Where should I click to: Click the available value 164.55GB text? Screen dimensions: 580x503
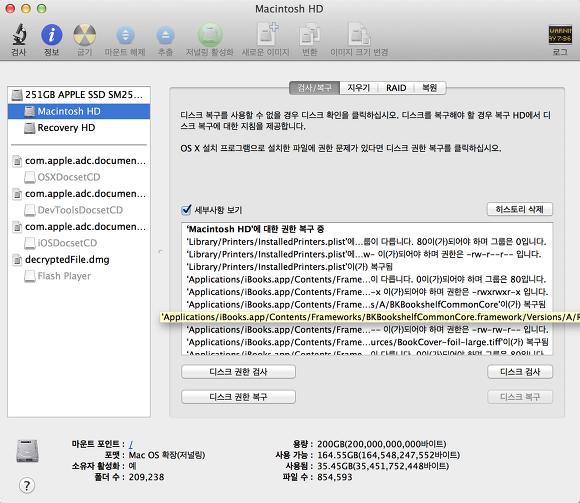point(388,455)
